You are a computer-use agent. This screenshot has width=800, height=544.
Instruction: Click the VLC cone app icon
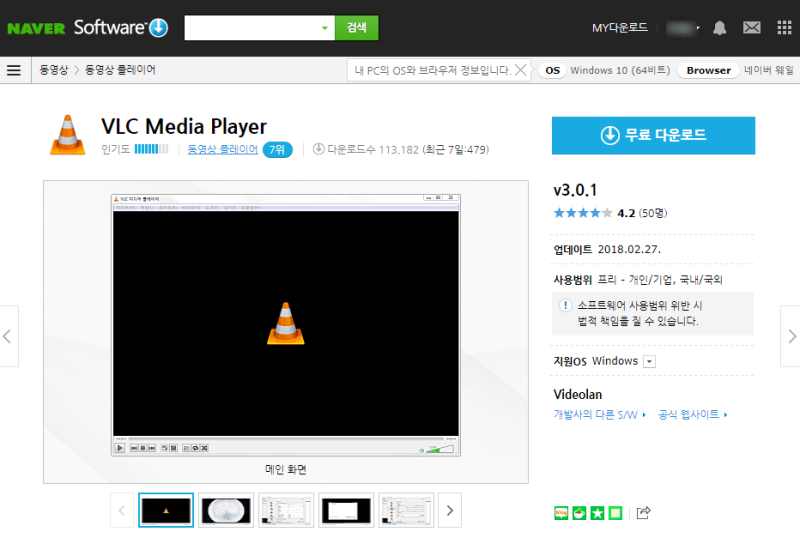pos(68,135)
